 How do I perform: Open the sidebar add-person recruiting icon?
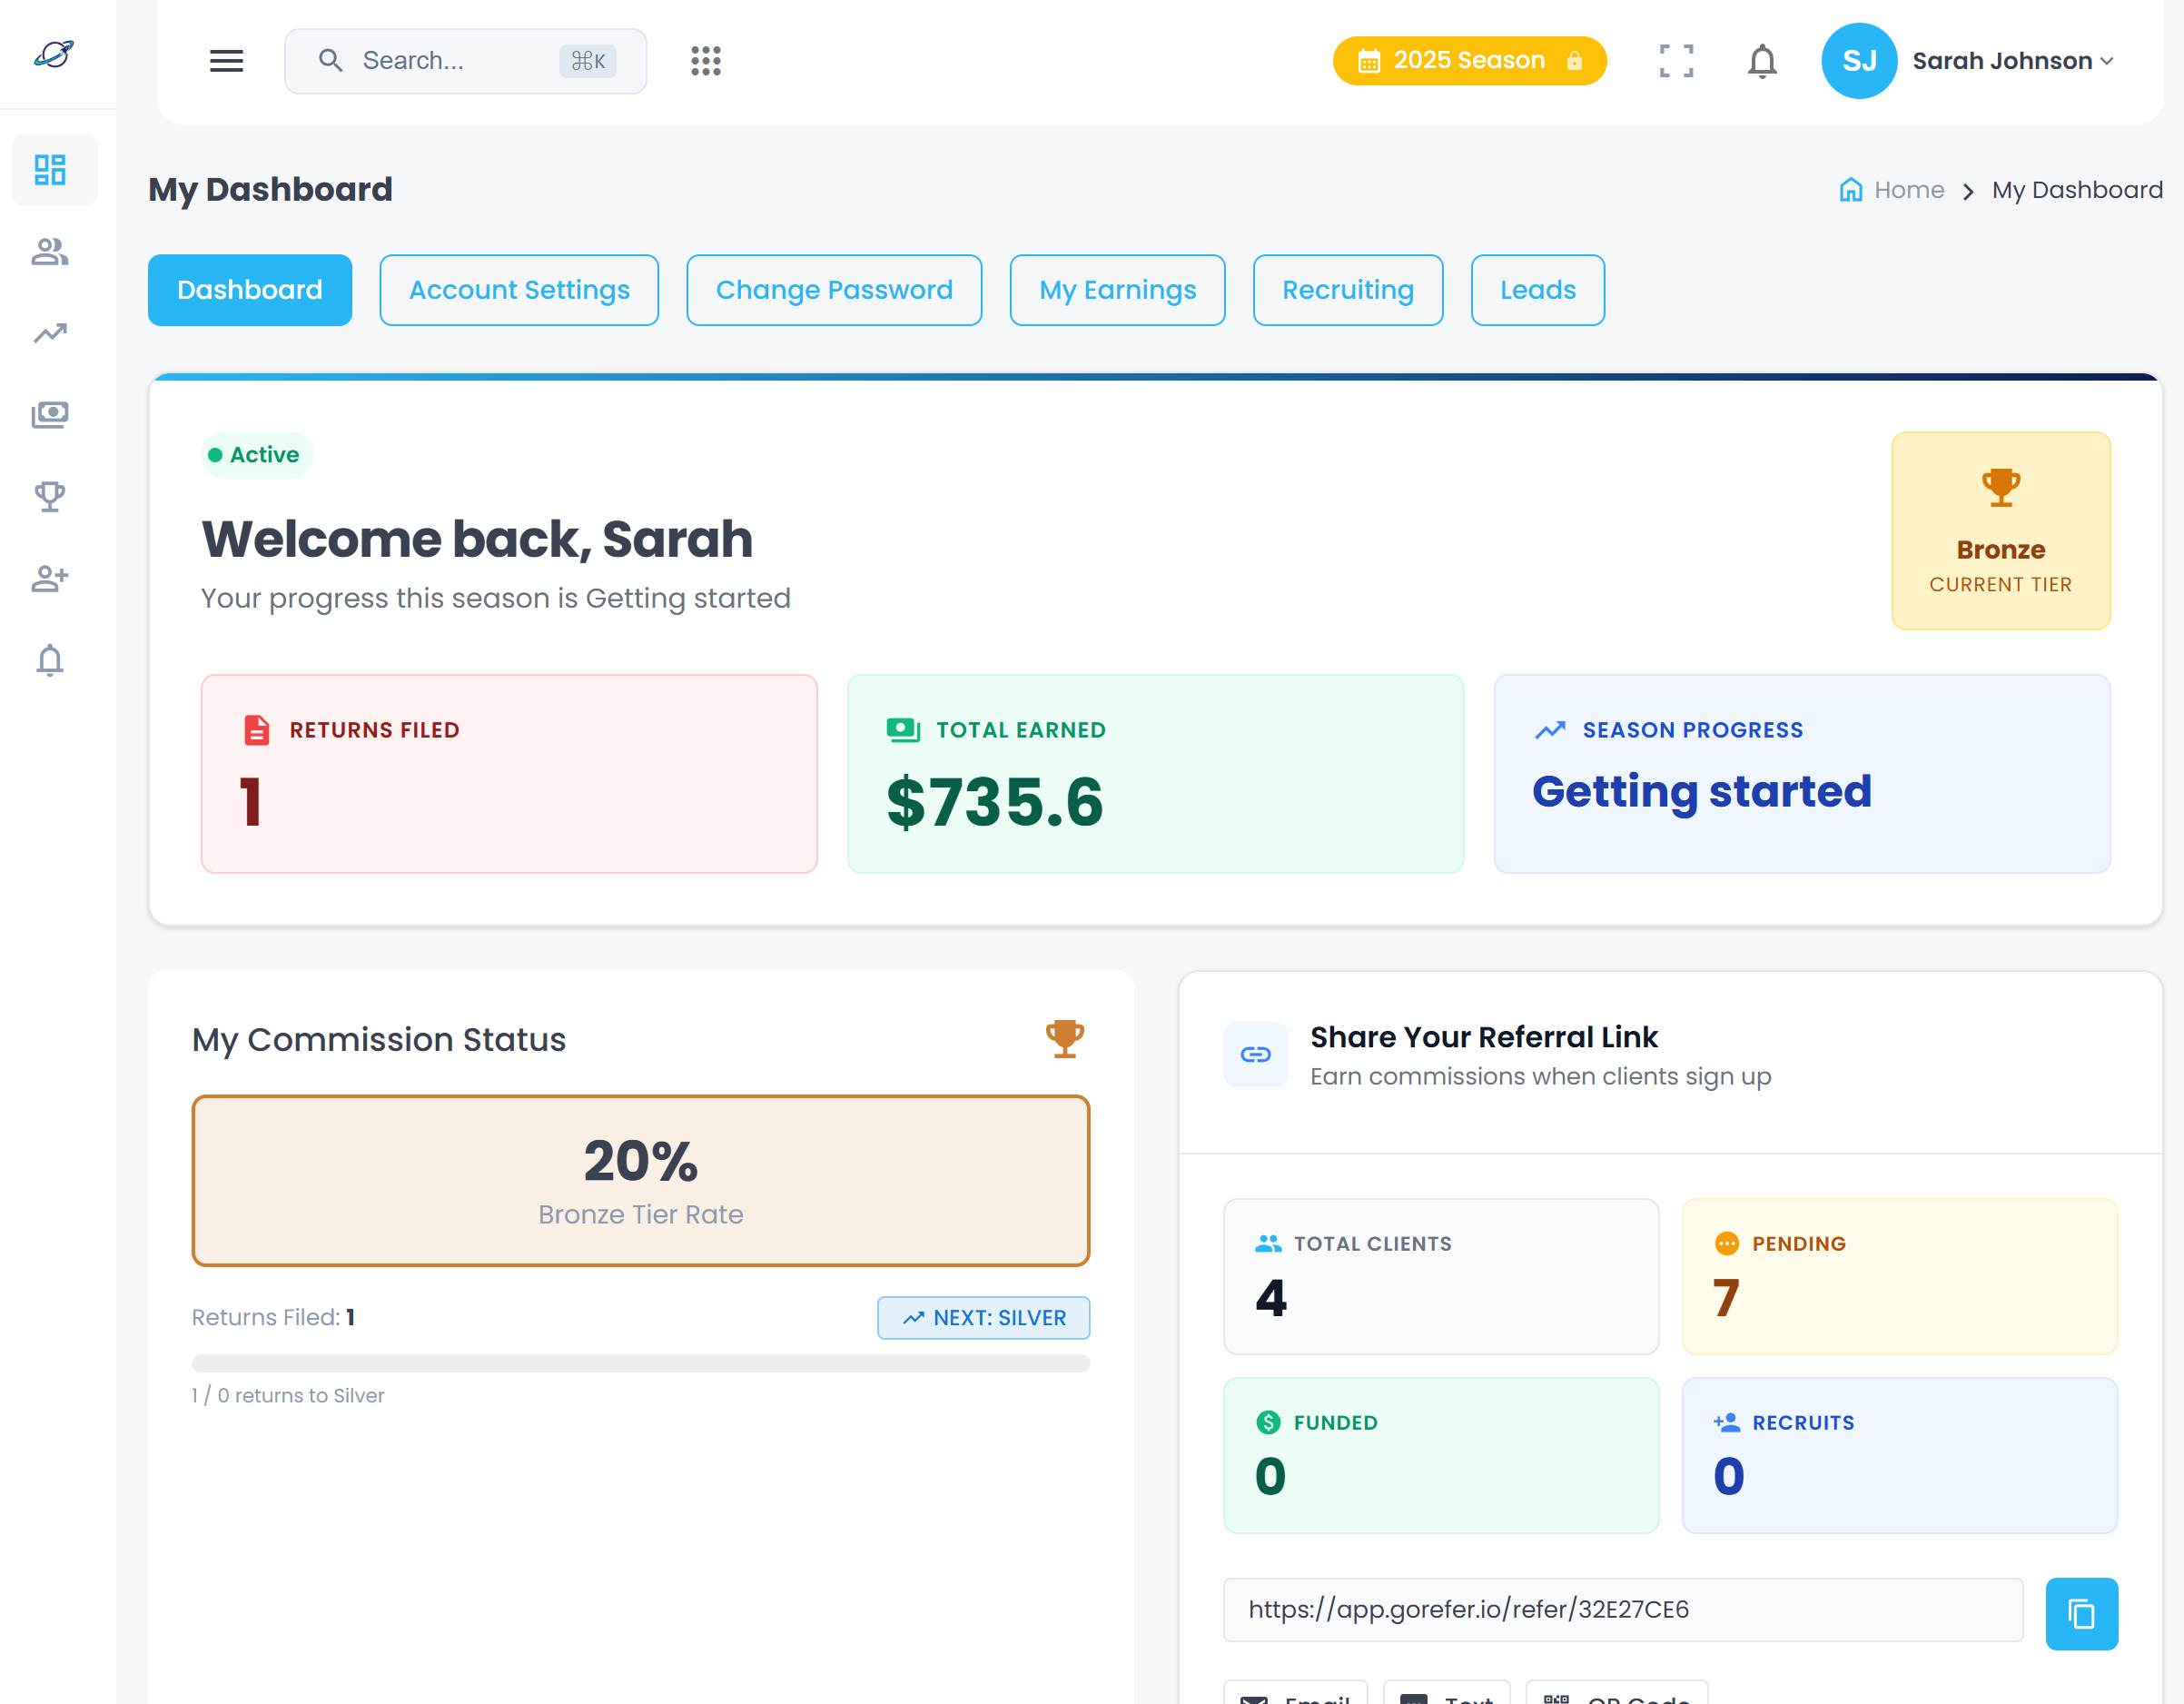point(50,578)
